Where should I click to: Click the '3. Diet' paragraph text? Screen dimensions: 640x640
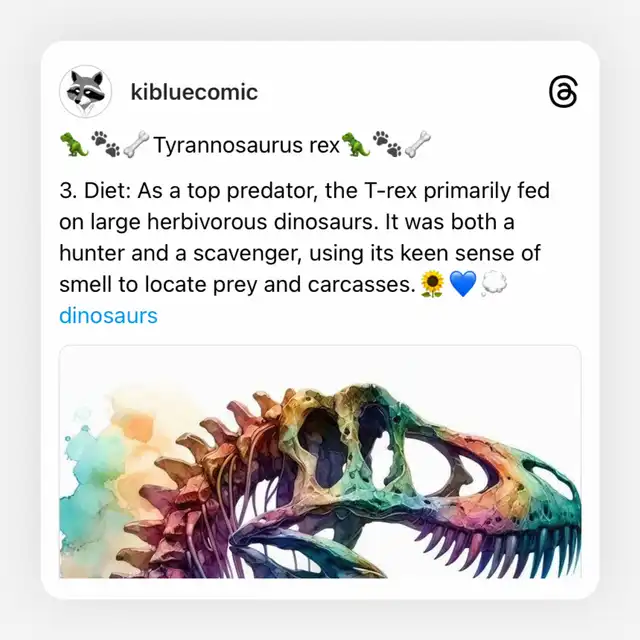point(304,237)
